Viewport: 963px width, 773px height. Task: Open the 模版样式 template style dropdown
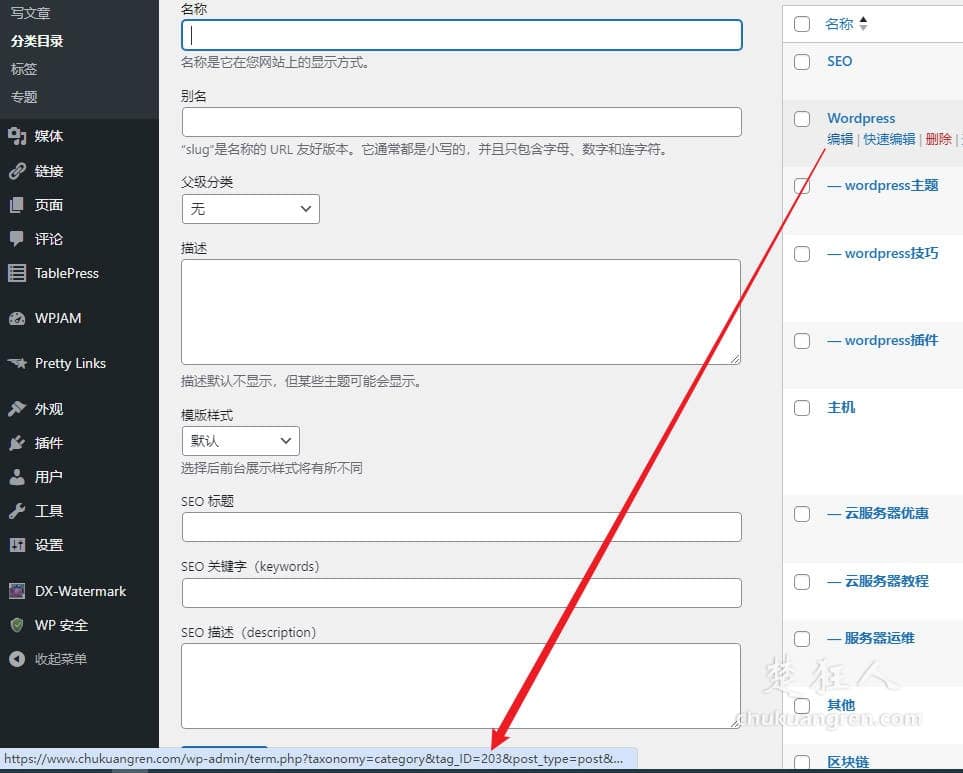click(240, 441)
